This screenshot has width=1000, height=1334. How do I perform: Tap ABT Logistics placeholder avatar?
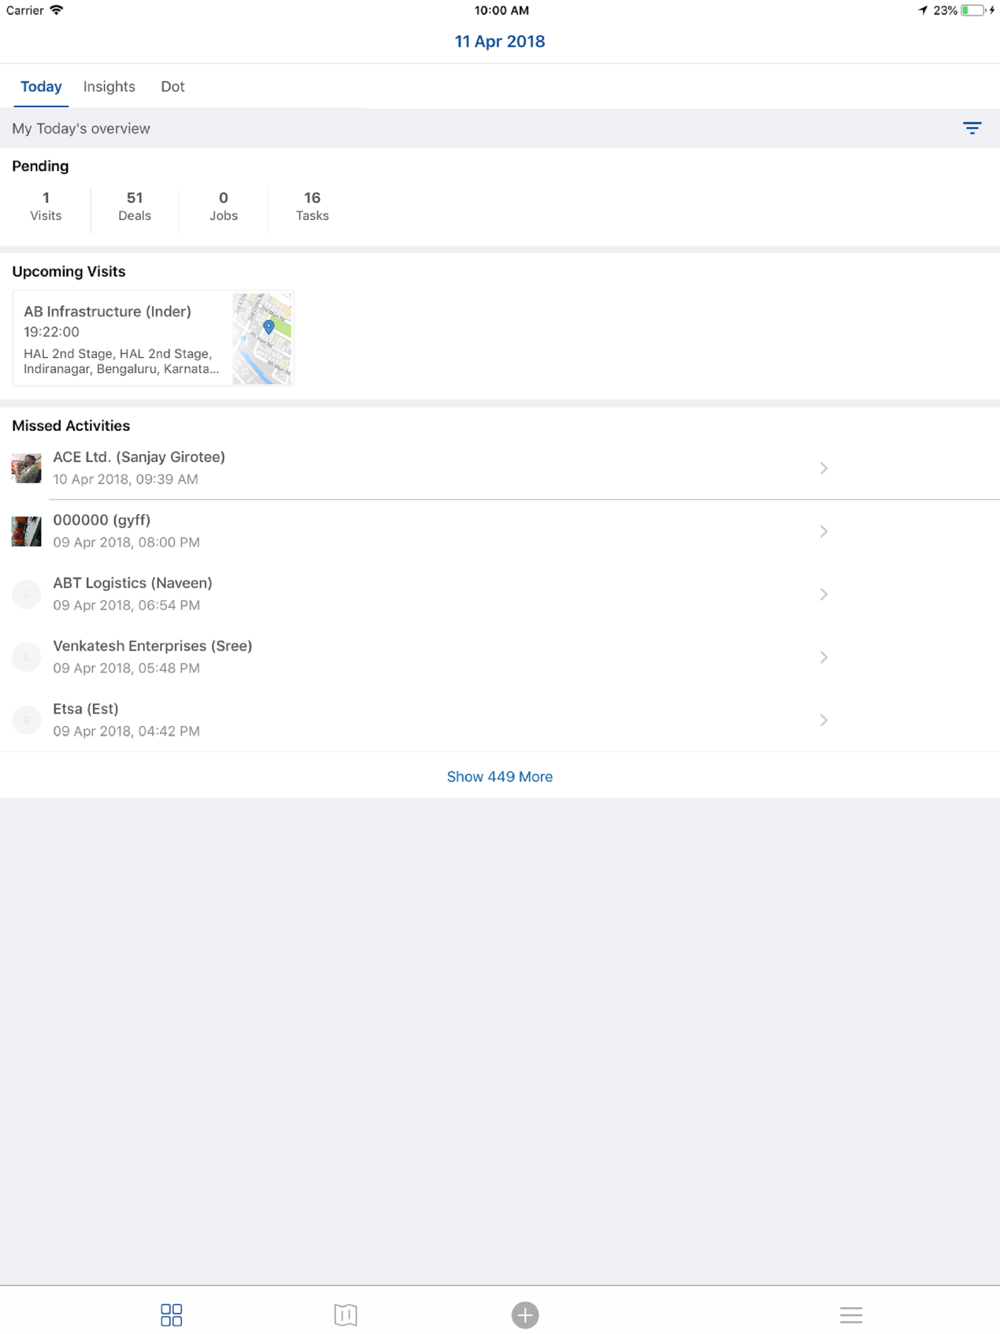point(27,594)
